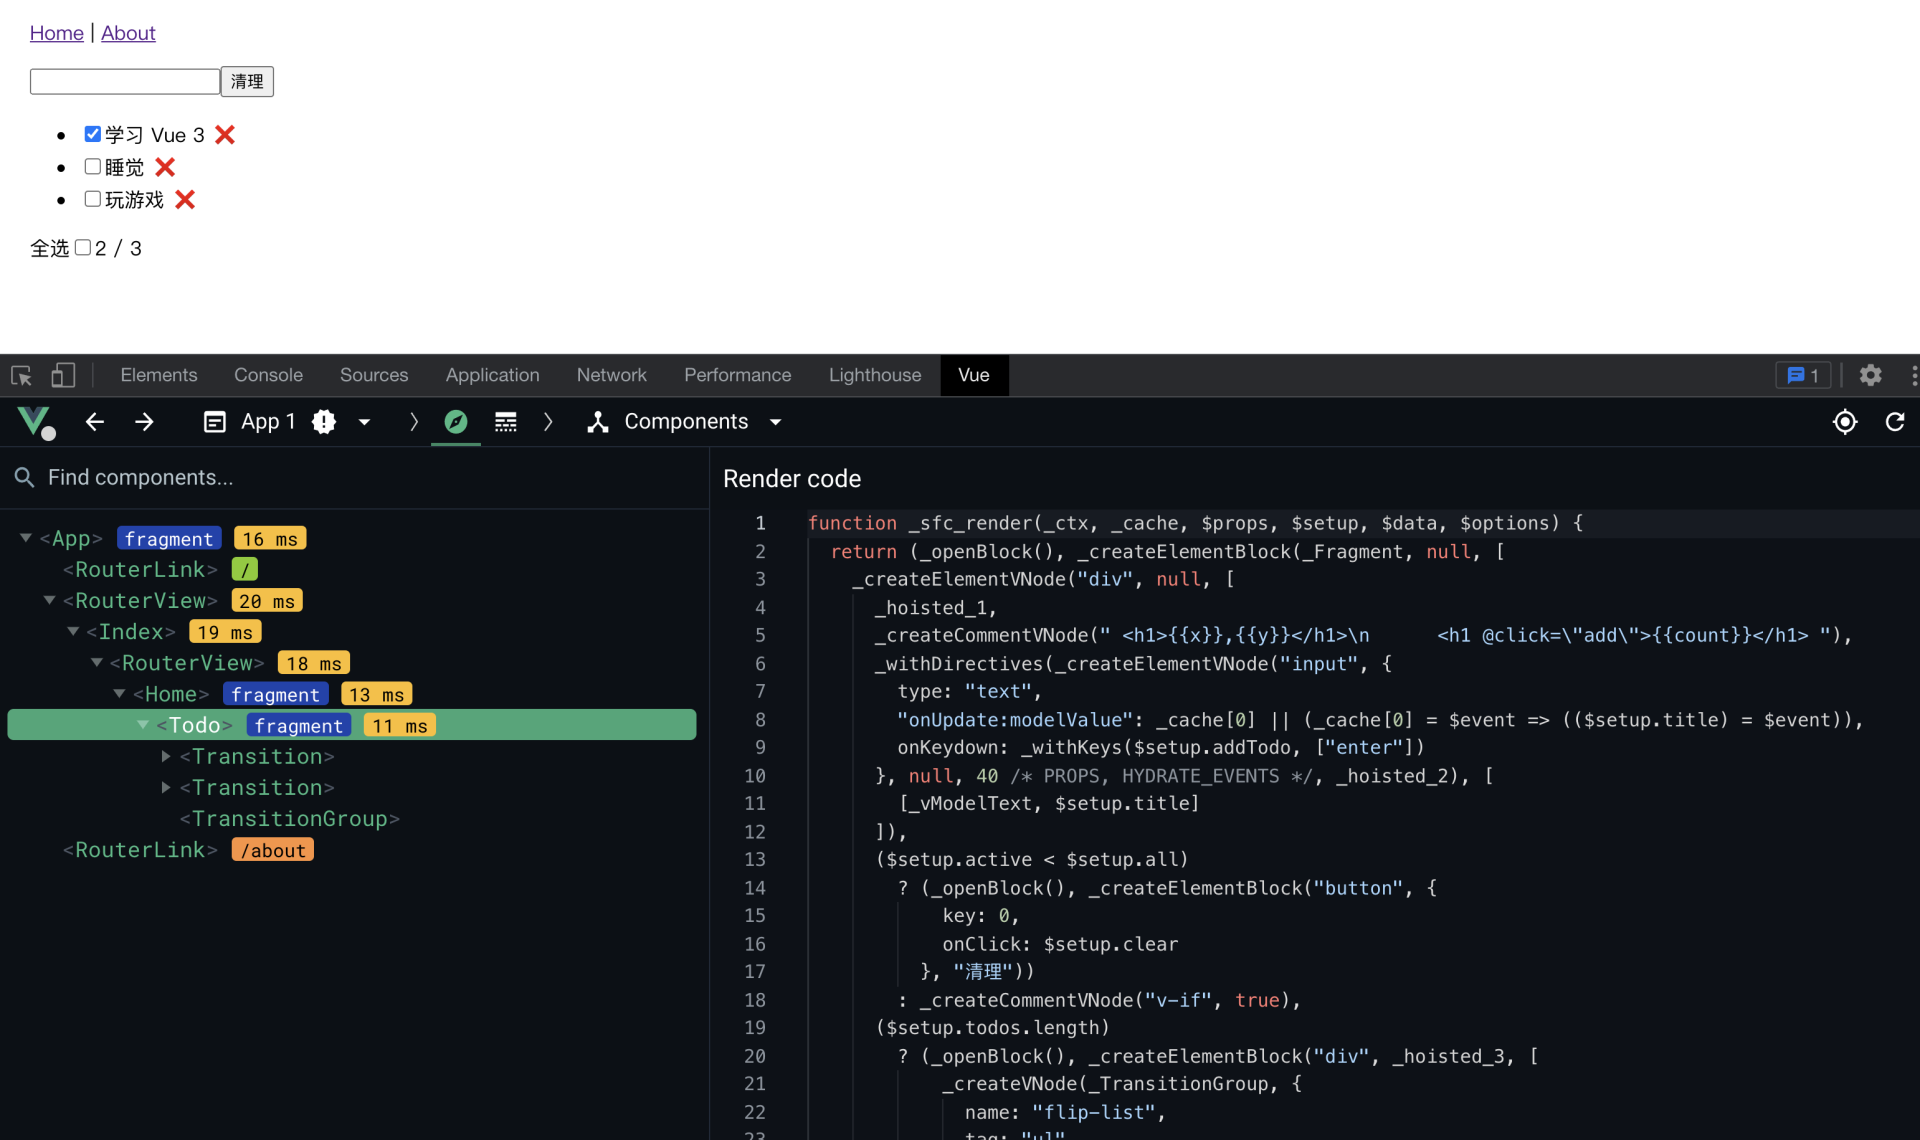Toggle the 睡觉 checkbox
Image resolution: width=1920 pixels, height=1140 pixels.
(91, 166)
